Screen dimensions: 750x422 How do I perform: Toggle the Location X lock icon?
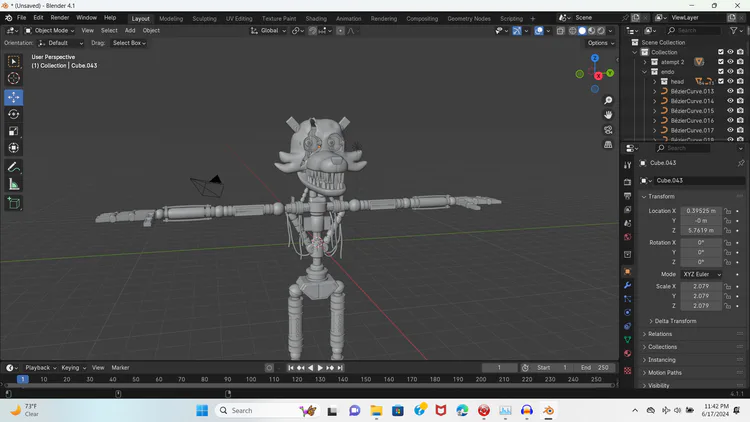tap(728, 211)
